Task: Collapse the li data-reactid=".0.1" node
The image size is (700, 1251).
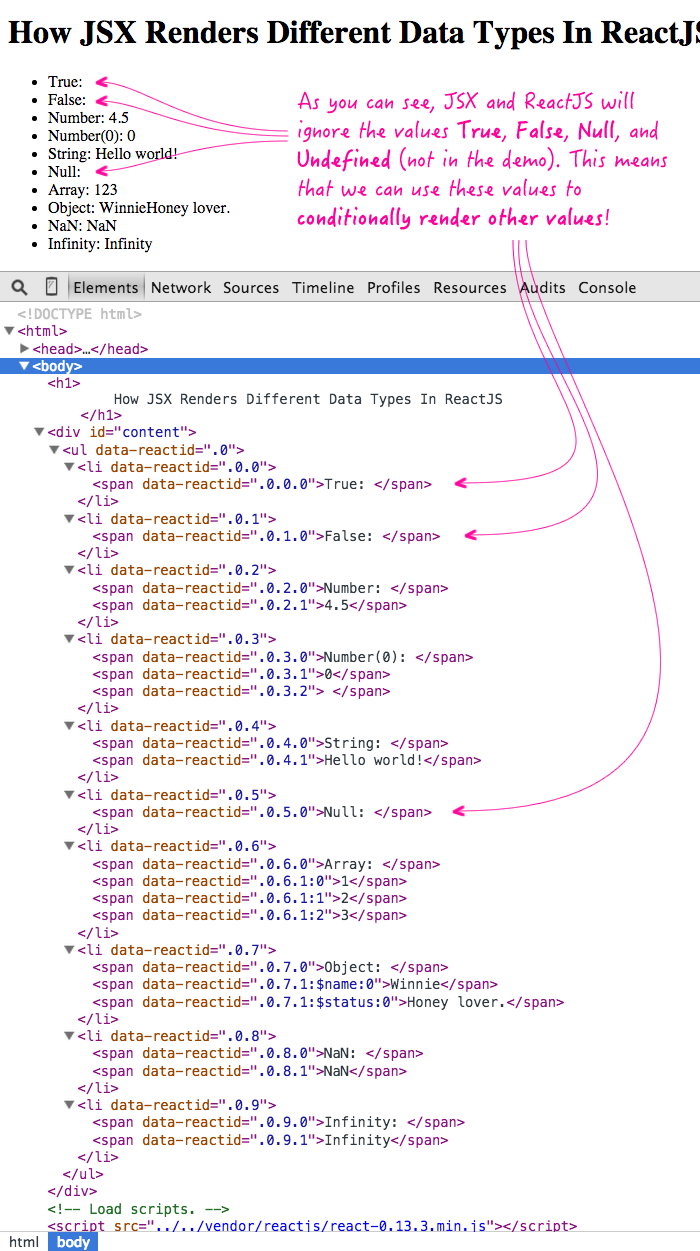Action: point(69,519)
